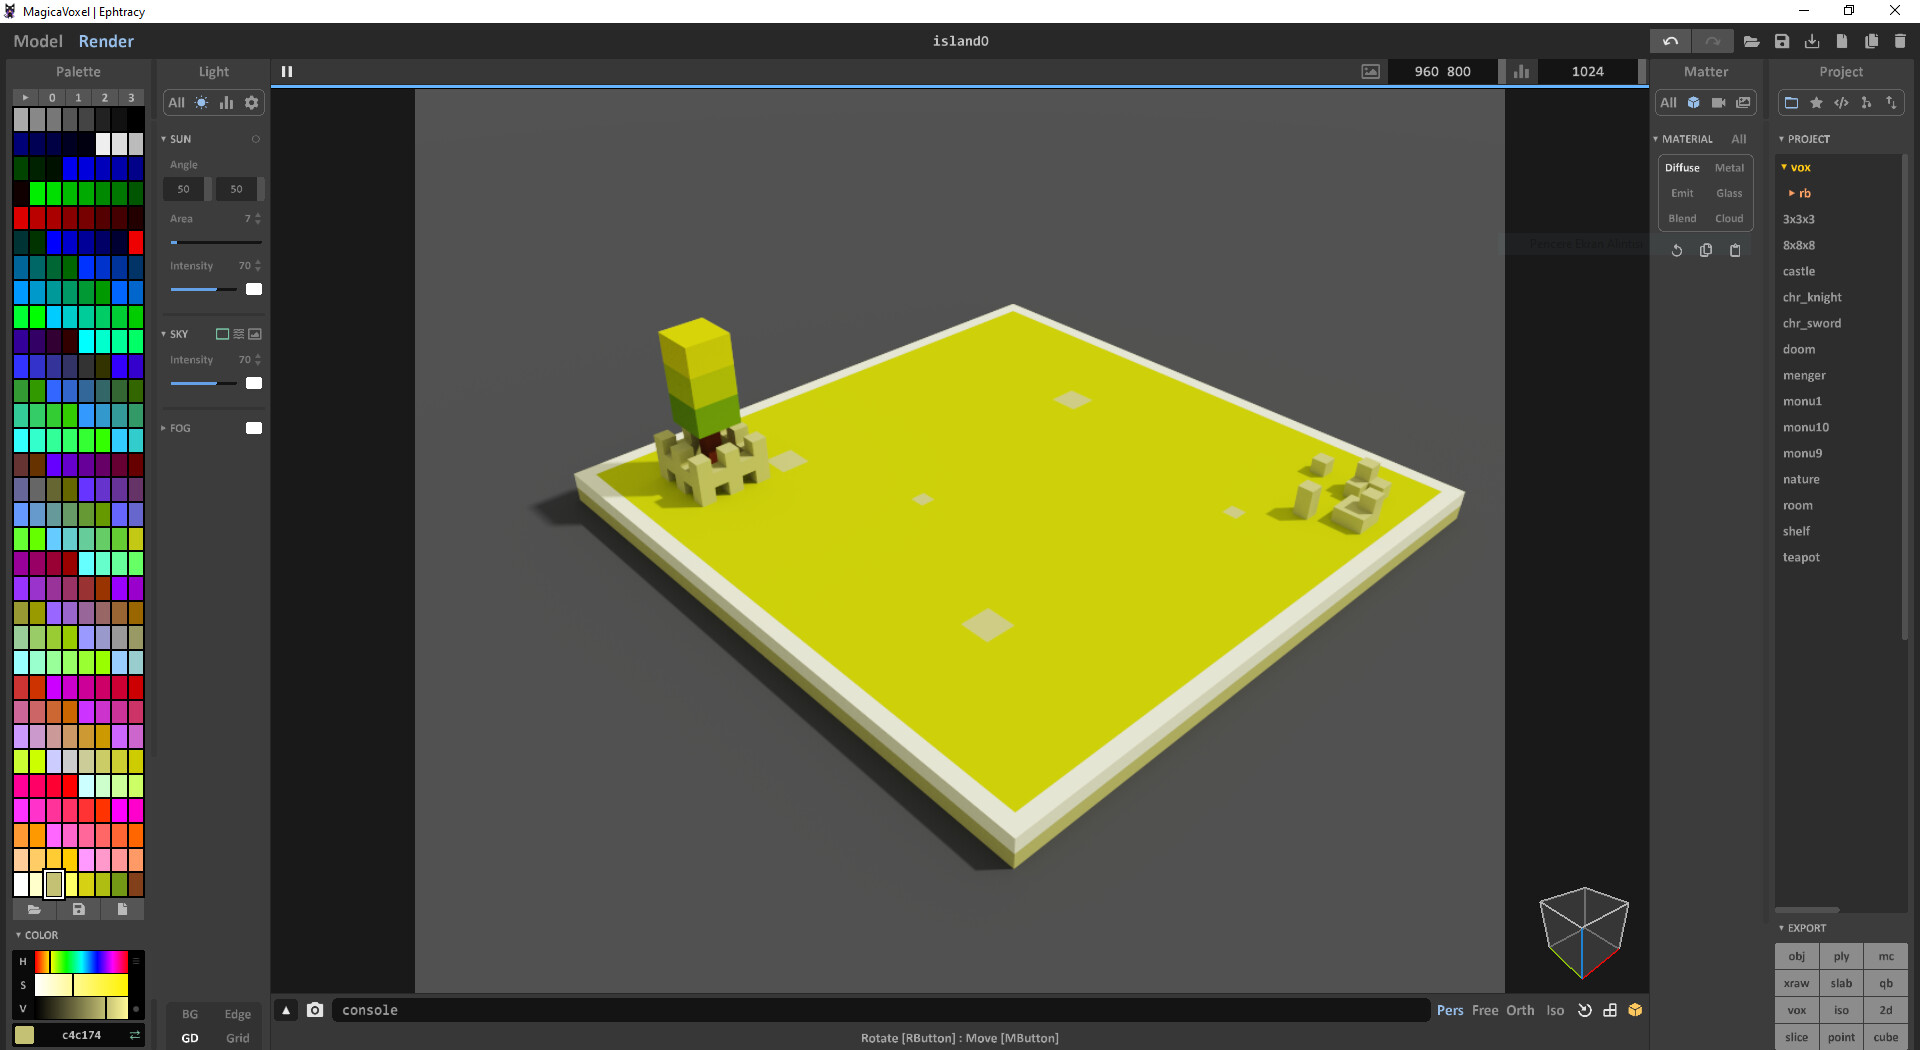Export the model as obj
This screenshot has height=1050, width=1920.
(x=1796, y=956)
